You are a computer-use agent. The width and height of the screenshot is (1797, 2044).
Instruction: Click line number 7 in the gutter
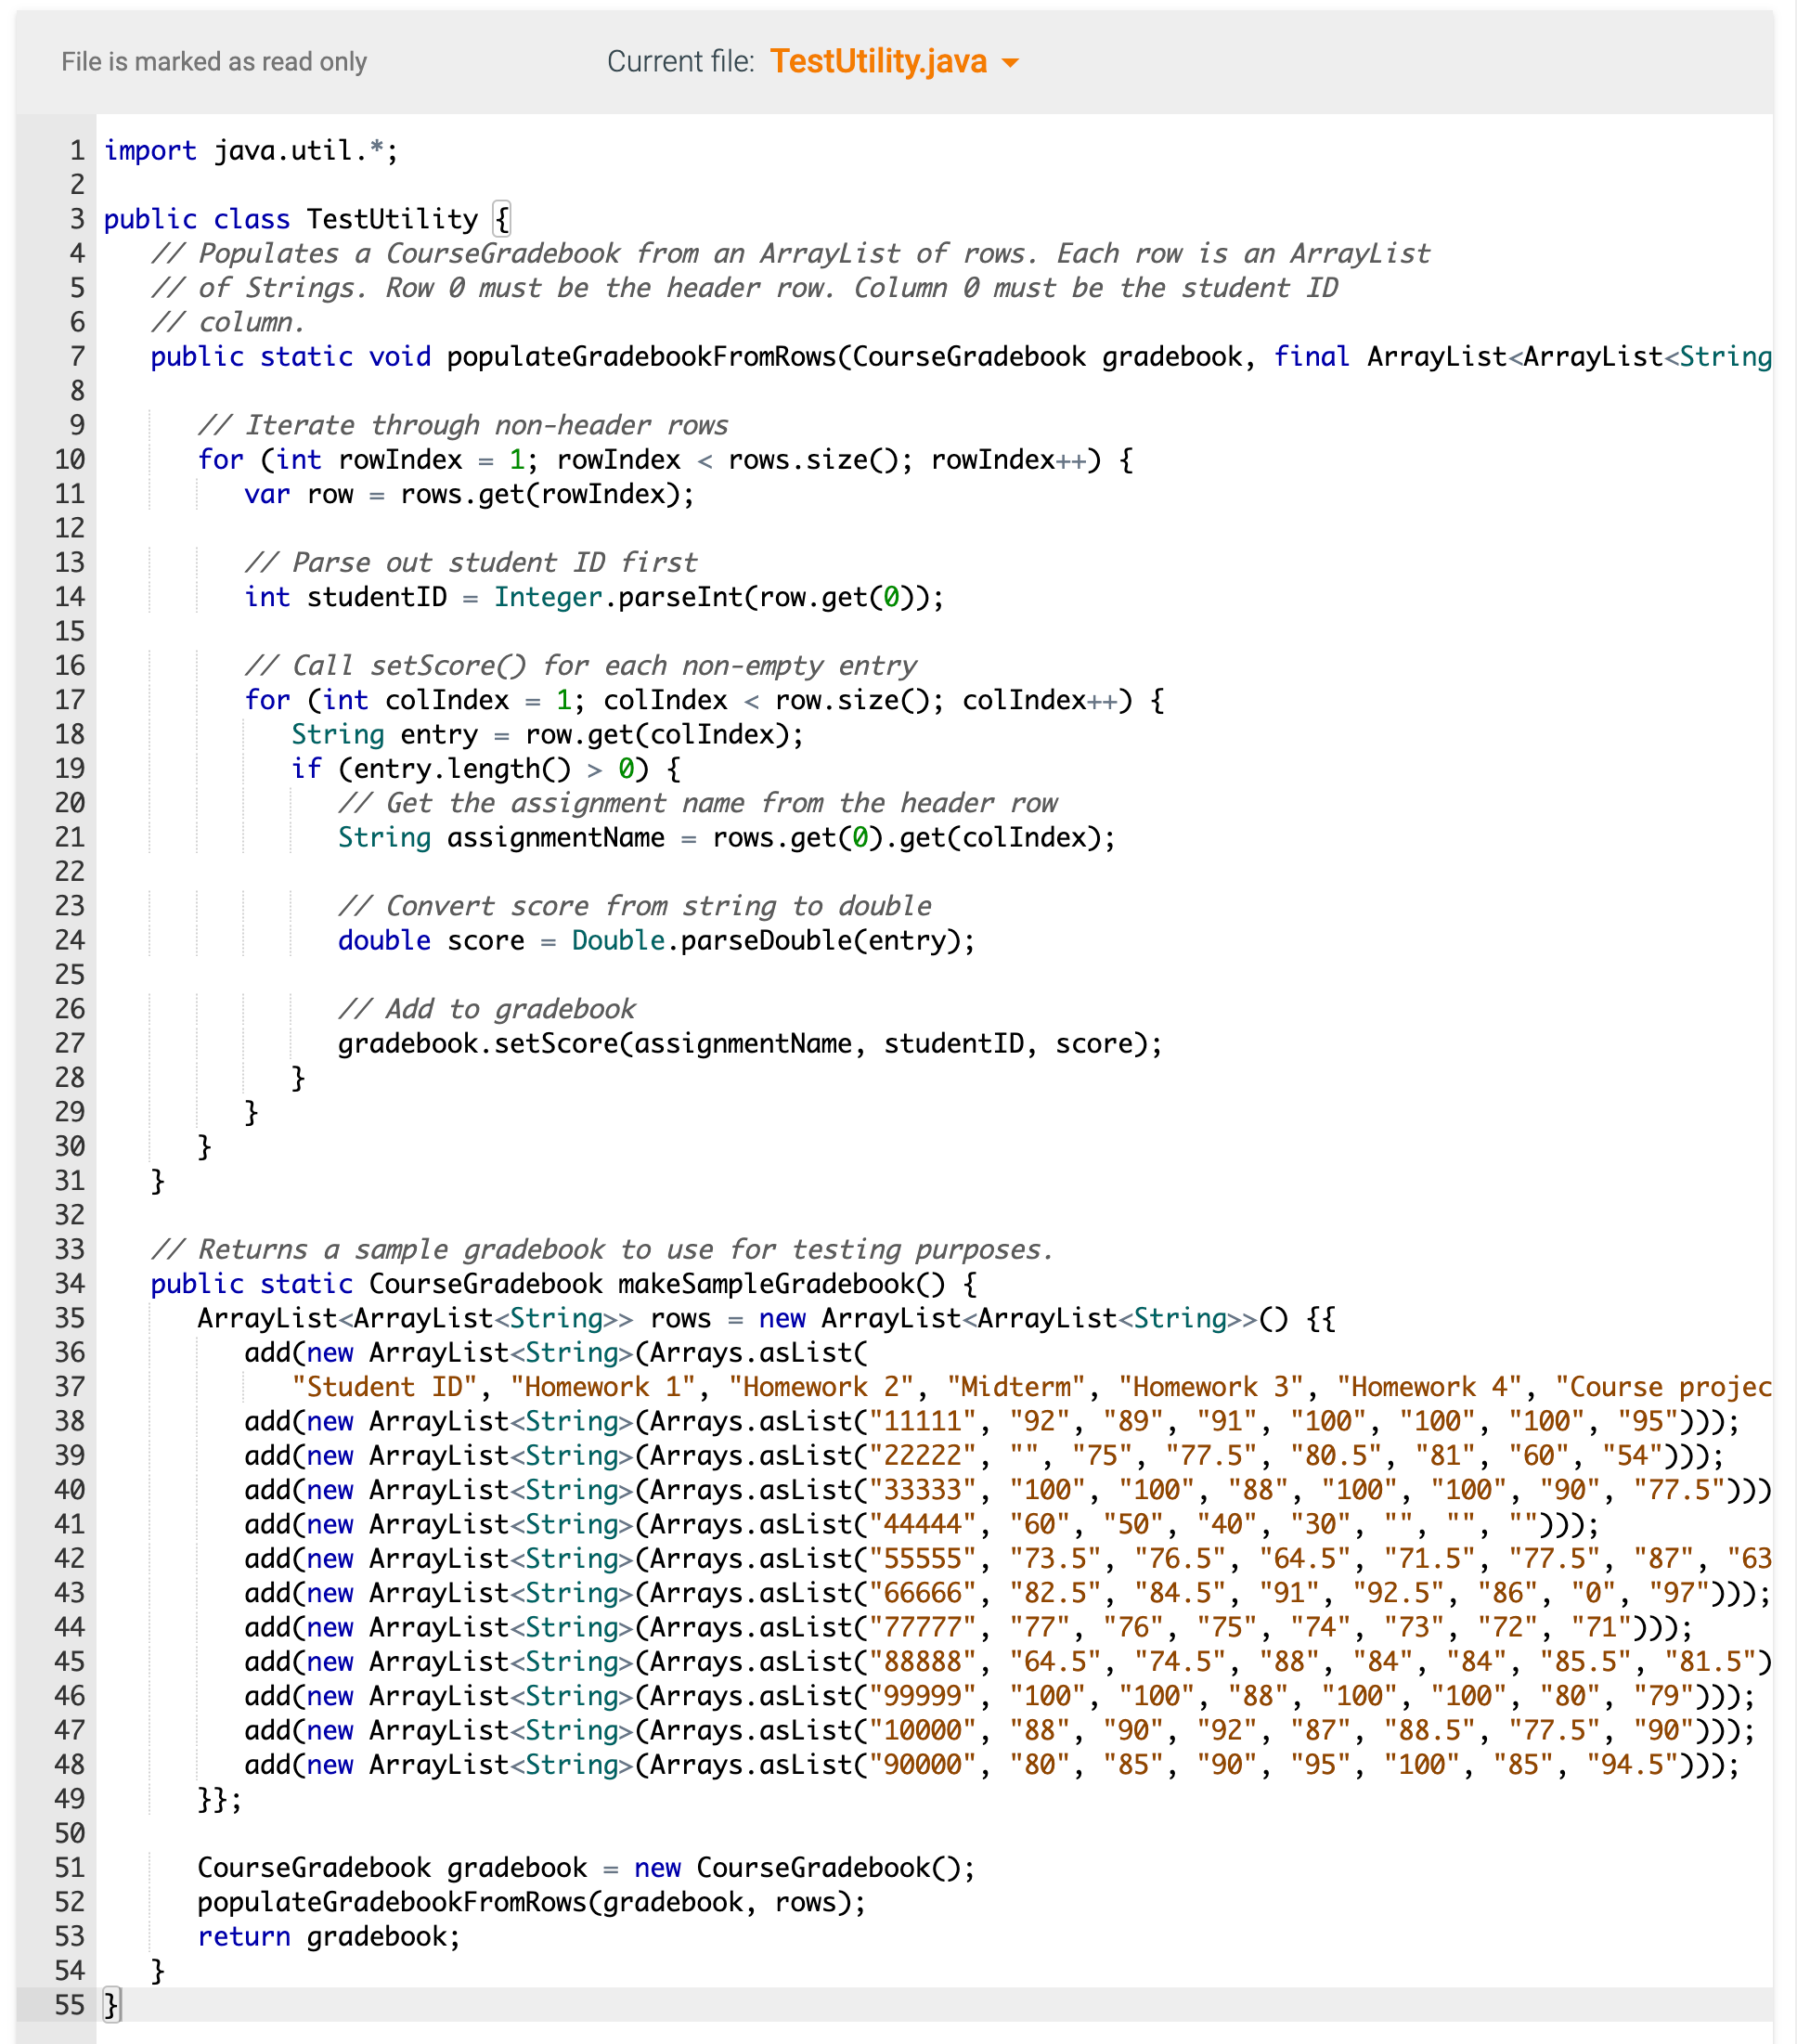point(76,357)
